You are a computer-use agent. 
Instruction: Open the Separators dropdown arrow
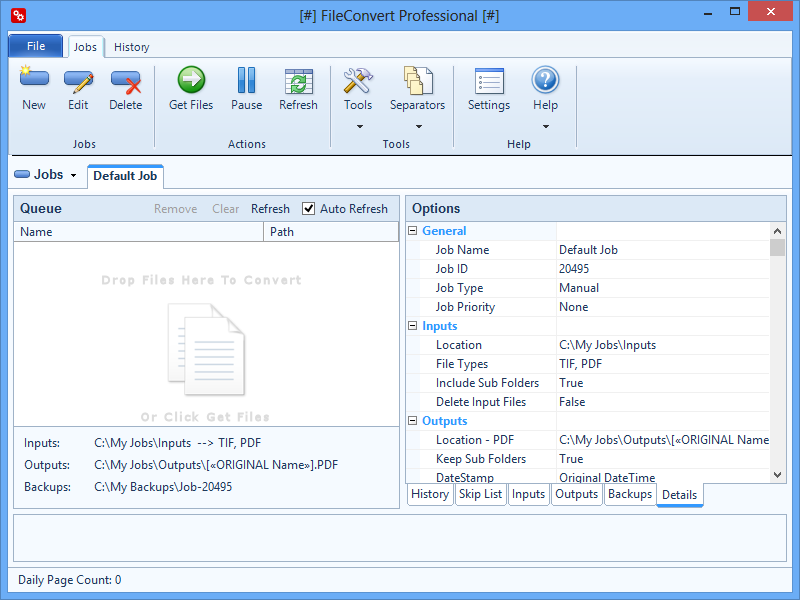pos(419,127)
